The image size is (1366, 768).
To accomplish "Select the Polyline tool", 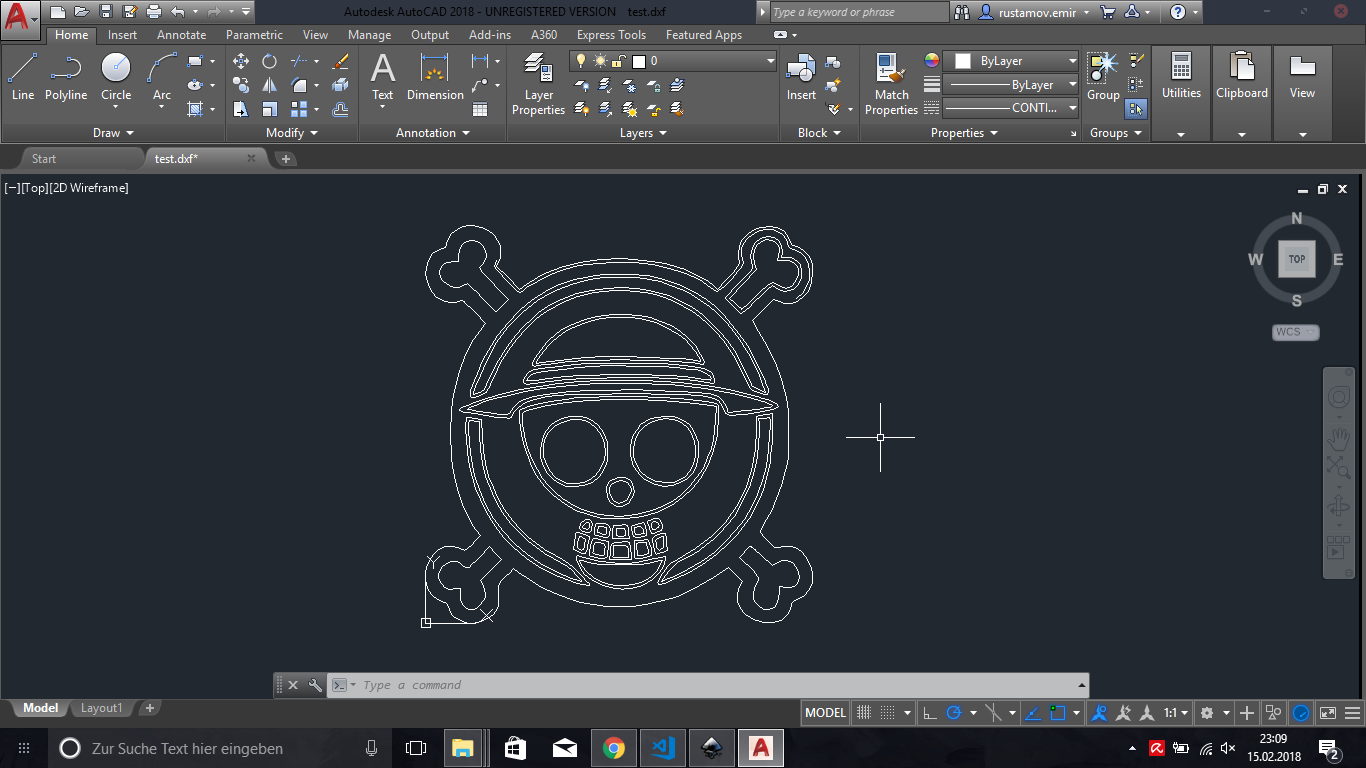I will pos(66,77).
